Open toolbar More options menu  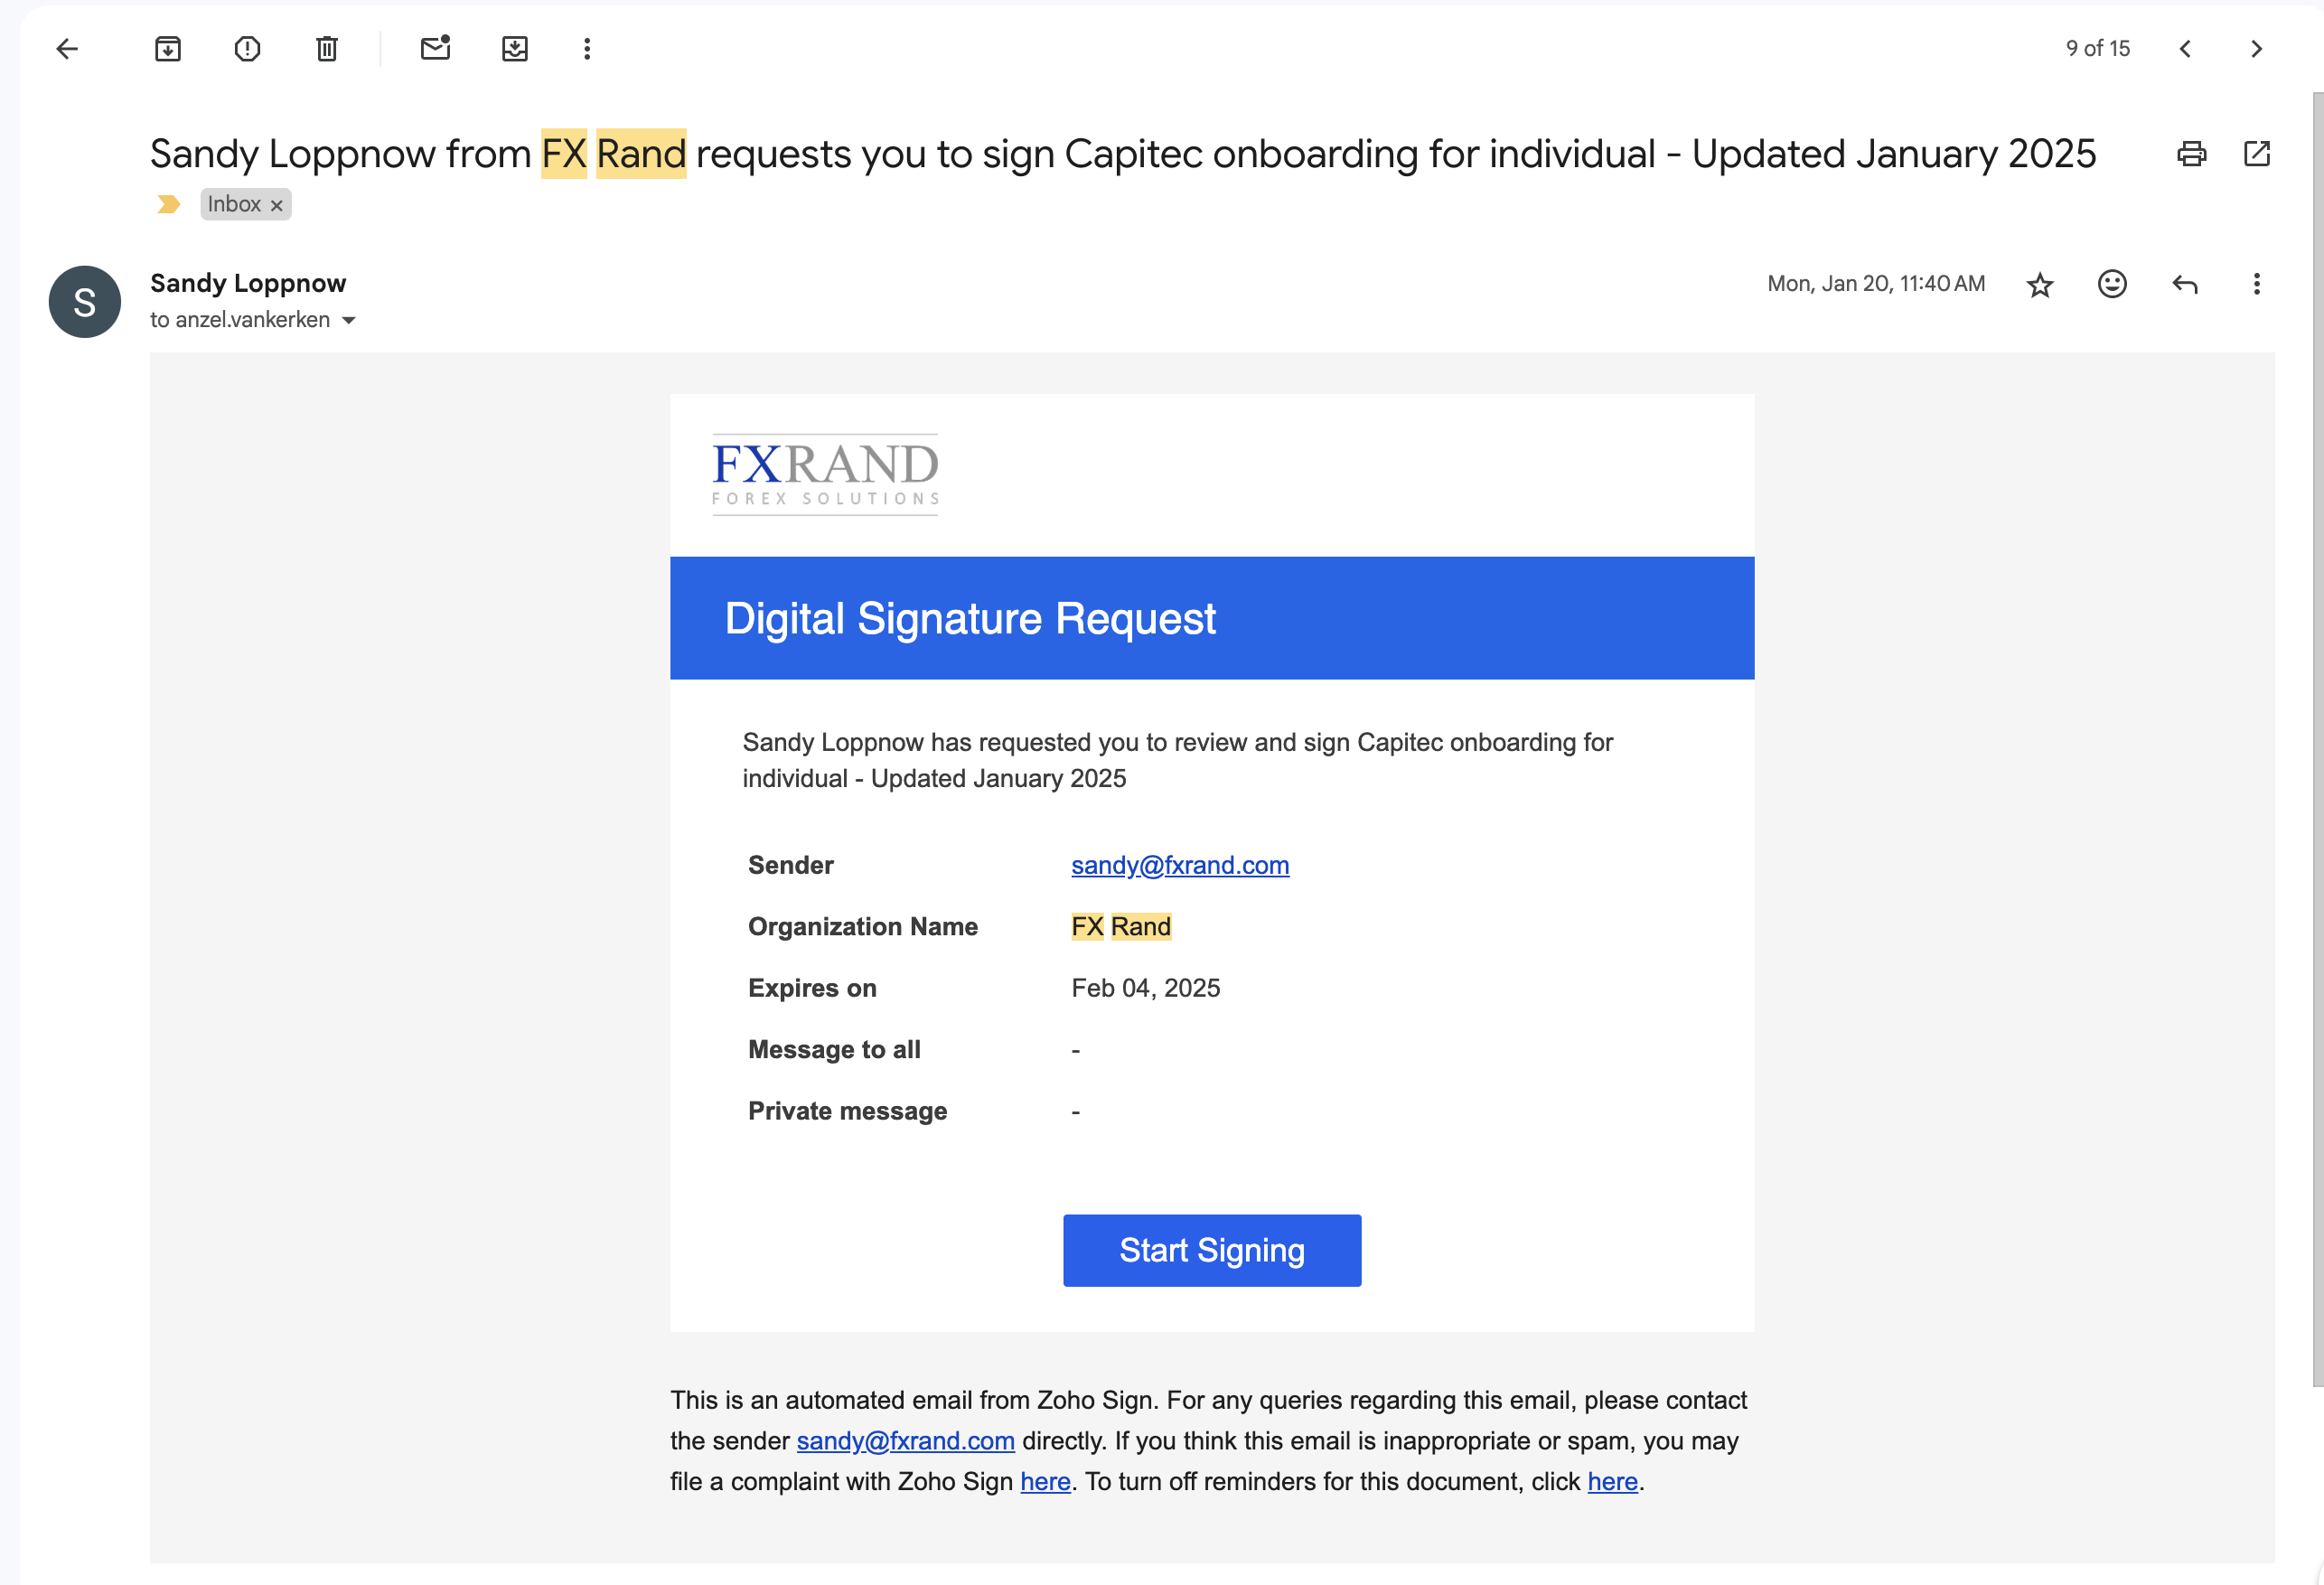point(587,48)
